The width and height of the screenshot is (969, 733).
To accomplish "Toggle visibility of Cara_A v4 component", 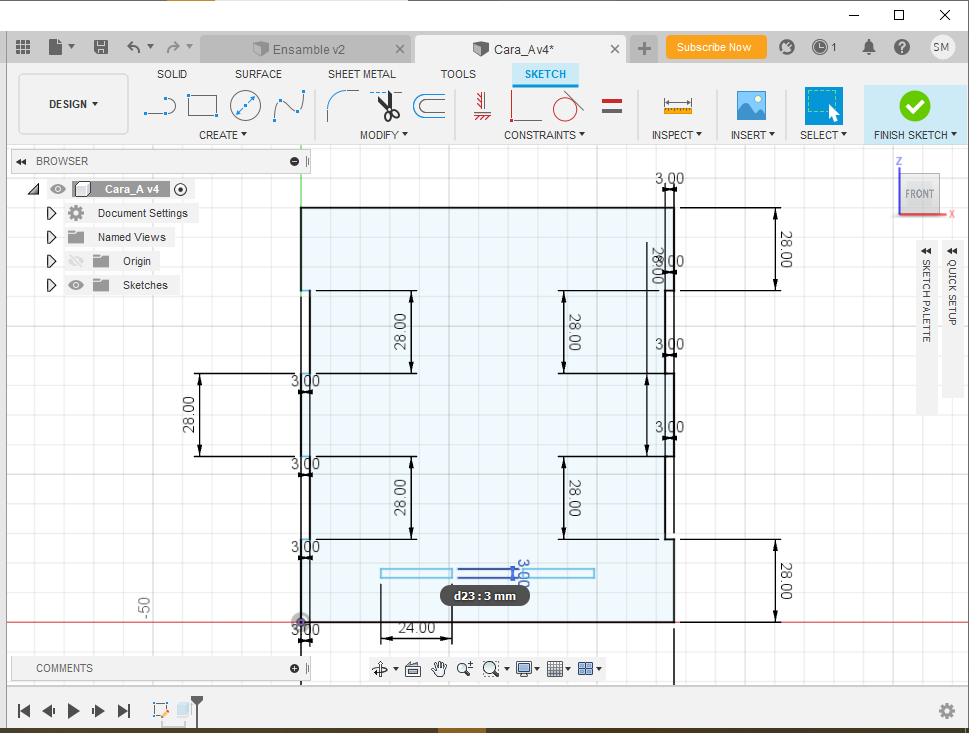I will pos(58,189).
